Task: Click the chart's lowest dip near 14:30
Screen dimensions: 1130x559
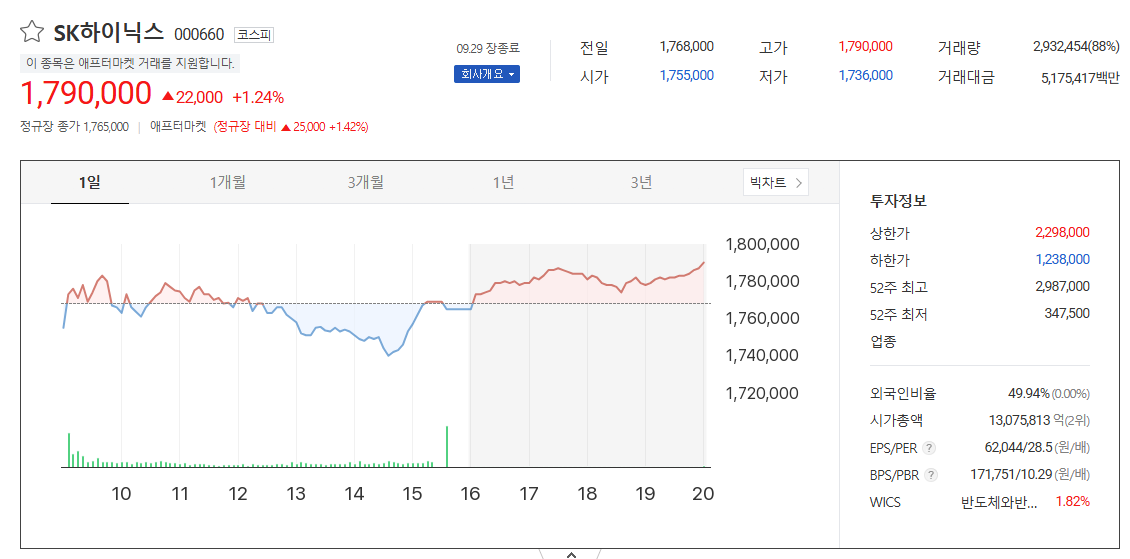Action: click(389, 354)
